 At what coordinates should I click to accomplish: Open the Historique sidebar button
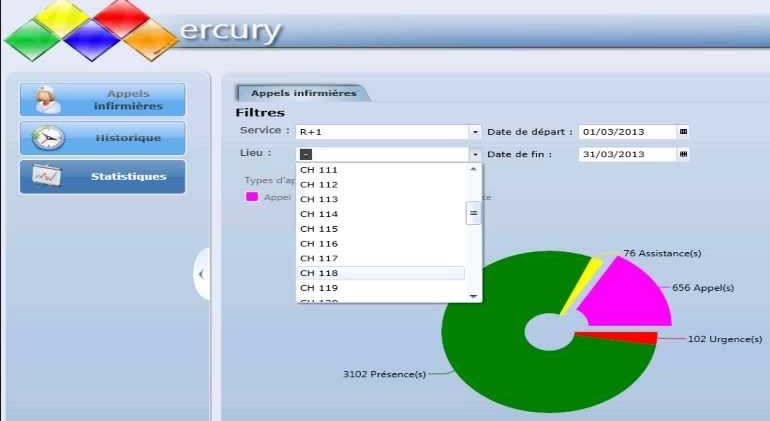[x=103, y=138]
